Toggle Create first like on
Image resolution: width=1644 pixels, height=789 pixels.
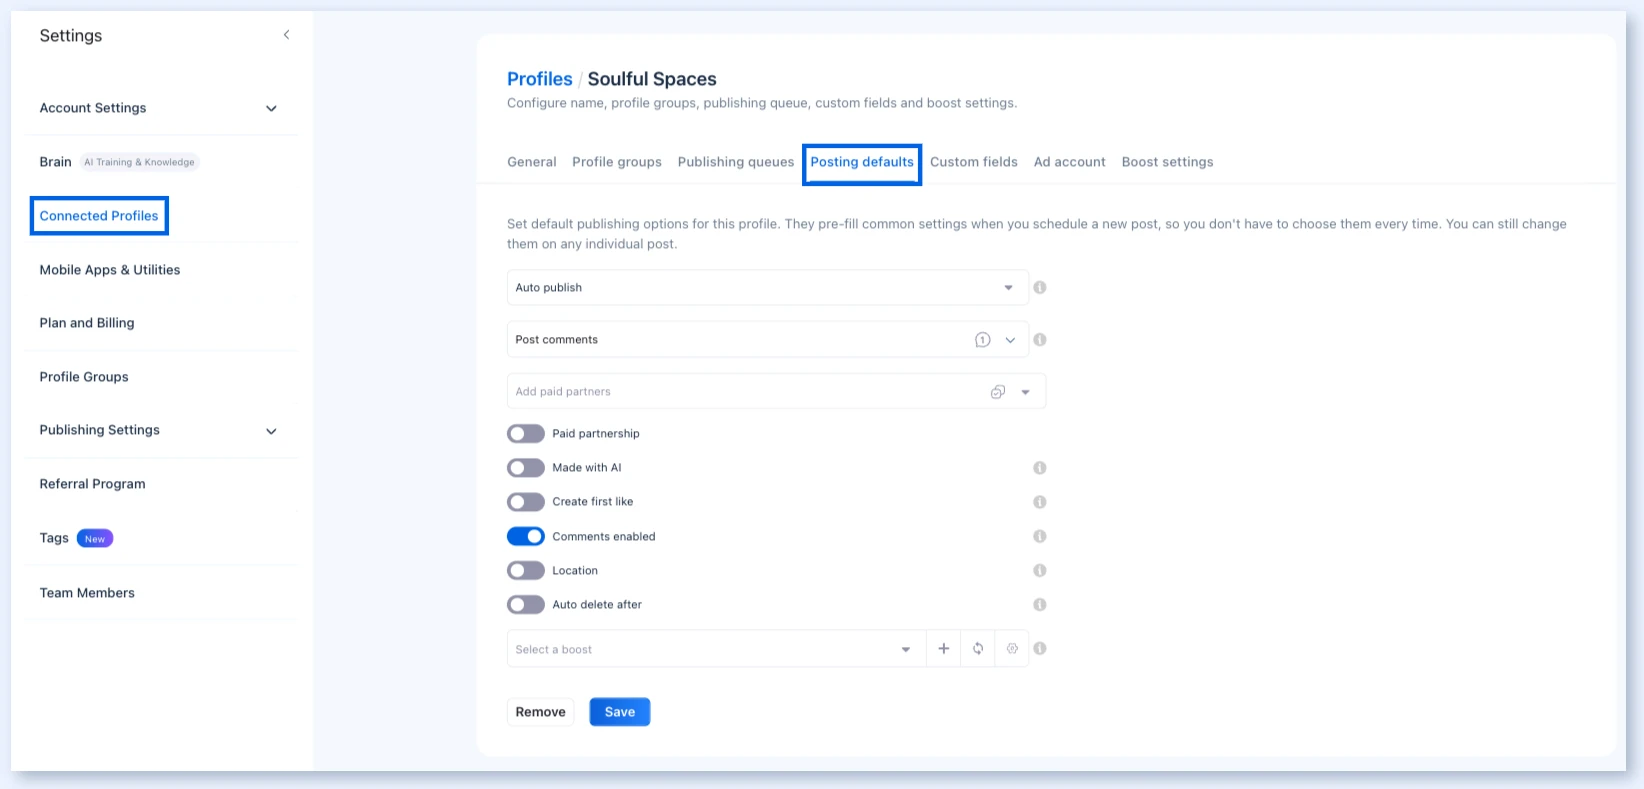coord(526,502)
